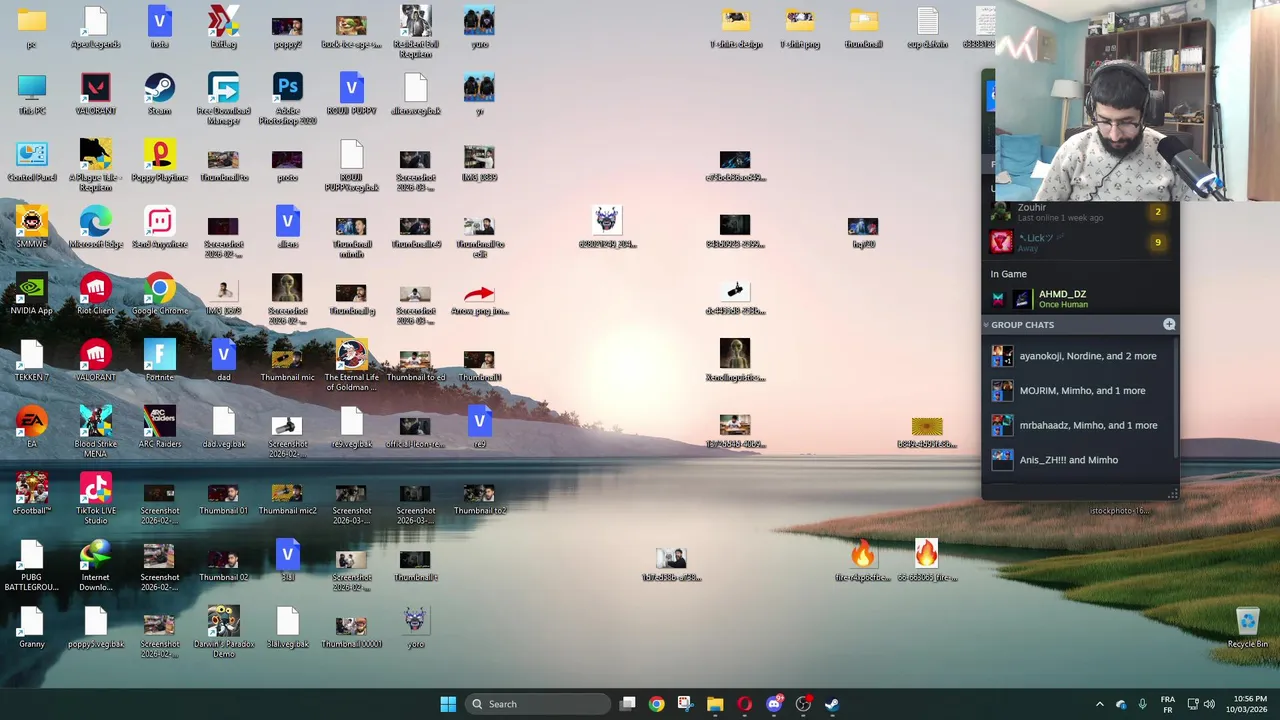Image resolution: width=1280 pixels, height=720 pixels.
Task: Select the Arrow png image file
Action: (x=479, y=298)
